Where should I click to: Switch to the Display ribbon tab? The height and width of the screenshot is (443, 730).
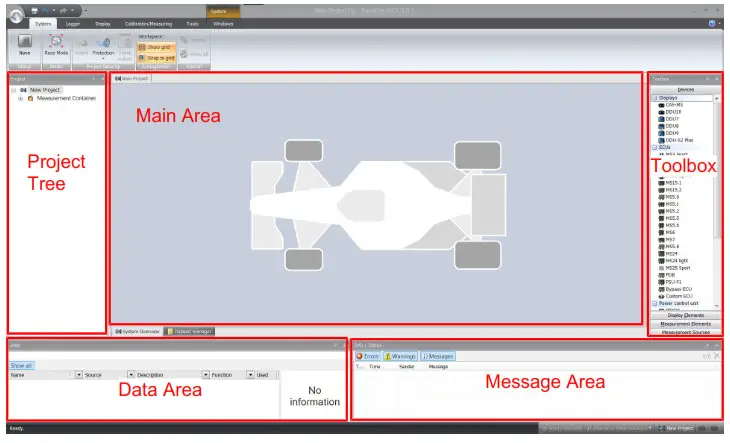[102, 24]
